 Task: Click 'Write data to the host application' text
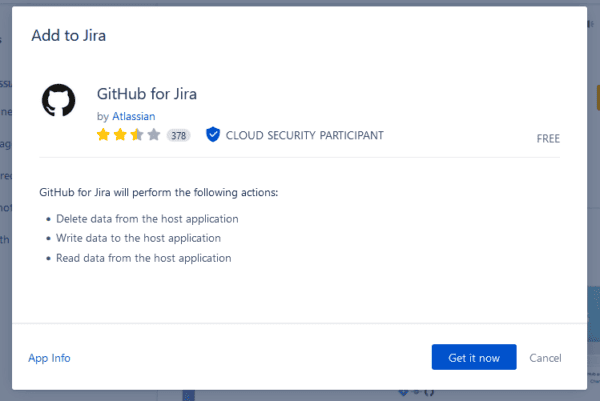pyautogui.click(x=139, y=238)
